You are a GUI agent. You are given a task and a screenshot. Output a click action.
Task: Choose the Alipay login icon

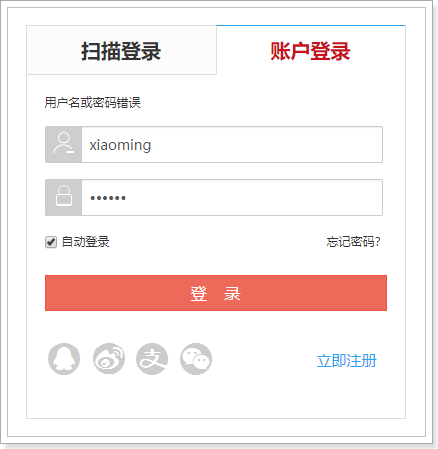tap(152, 359)
